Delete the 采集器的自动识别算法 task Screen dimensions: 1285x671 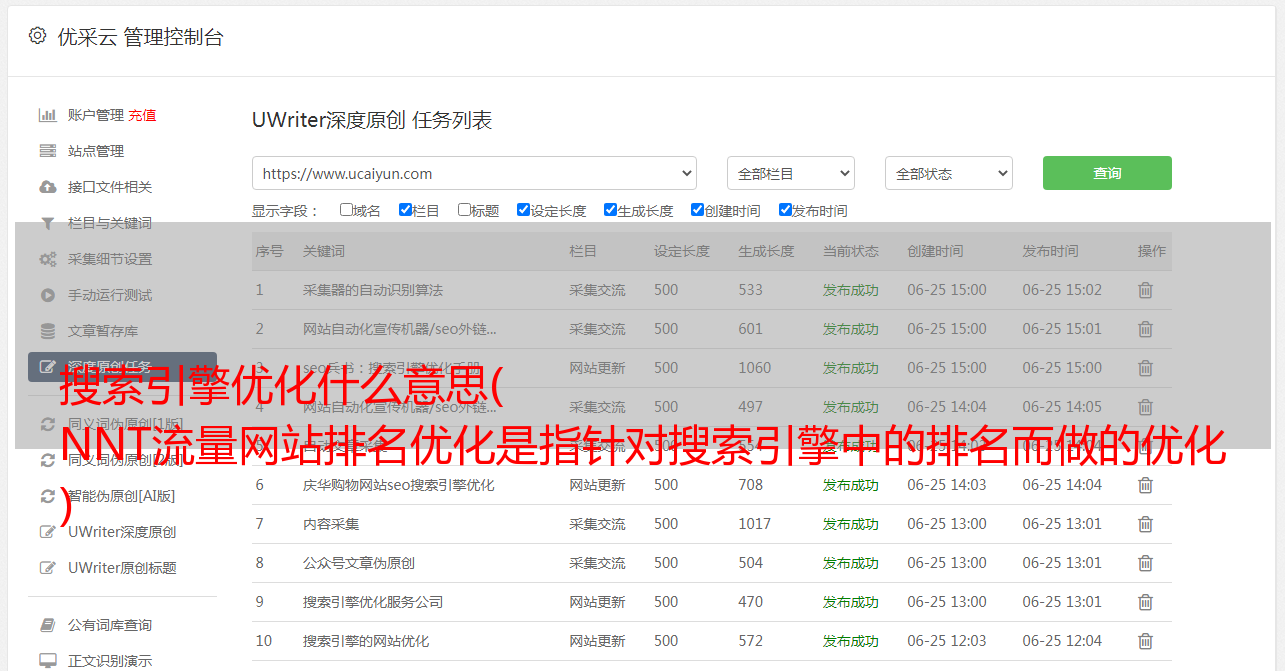pyautogui.click(x=1146, y=290)
